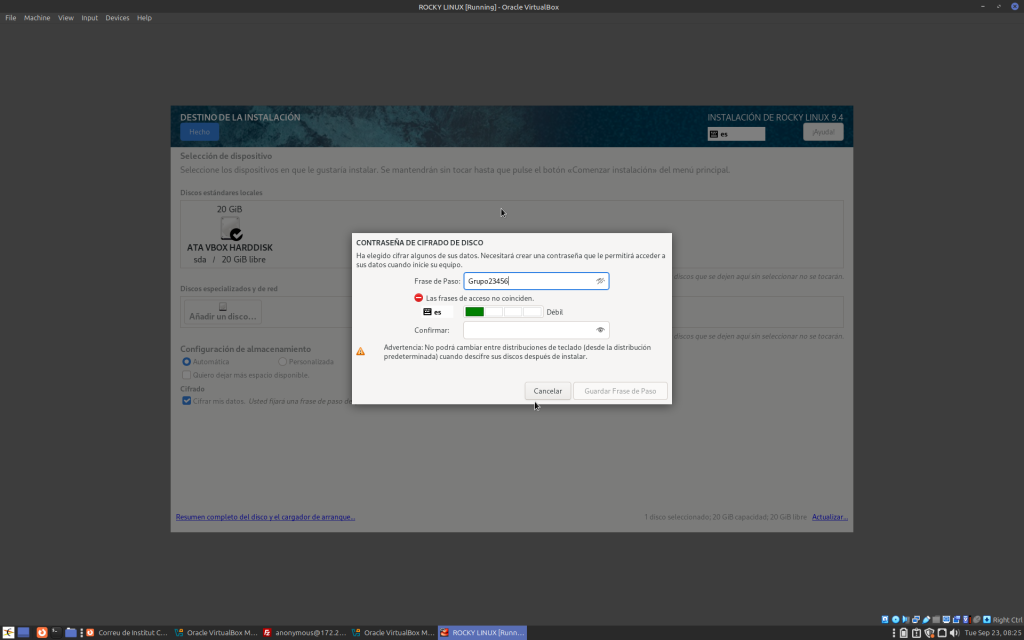Show text in Confirmar field using eye icon
The width and height of the screenshot is (1024, 640).
tap(600, 330)
